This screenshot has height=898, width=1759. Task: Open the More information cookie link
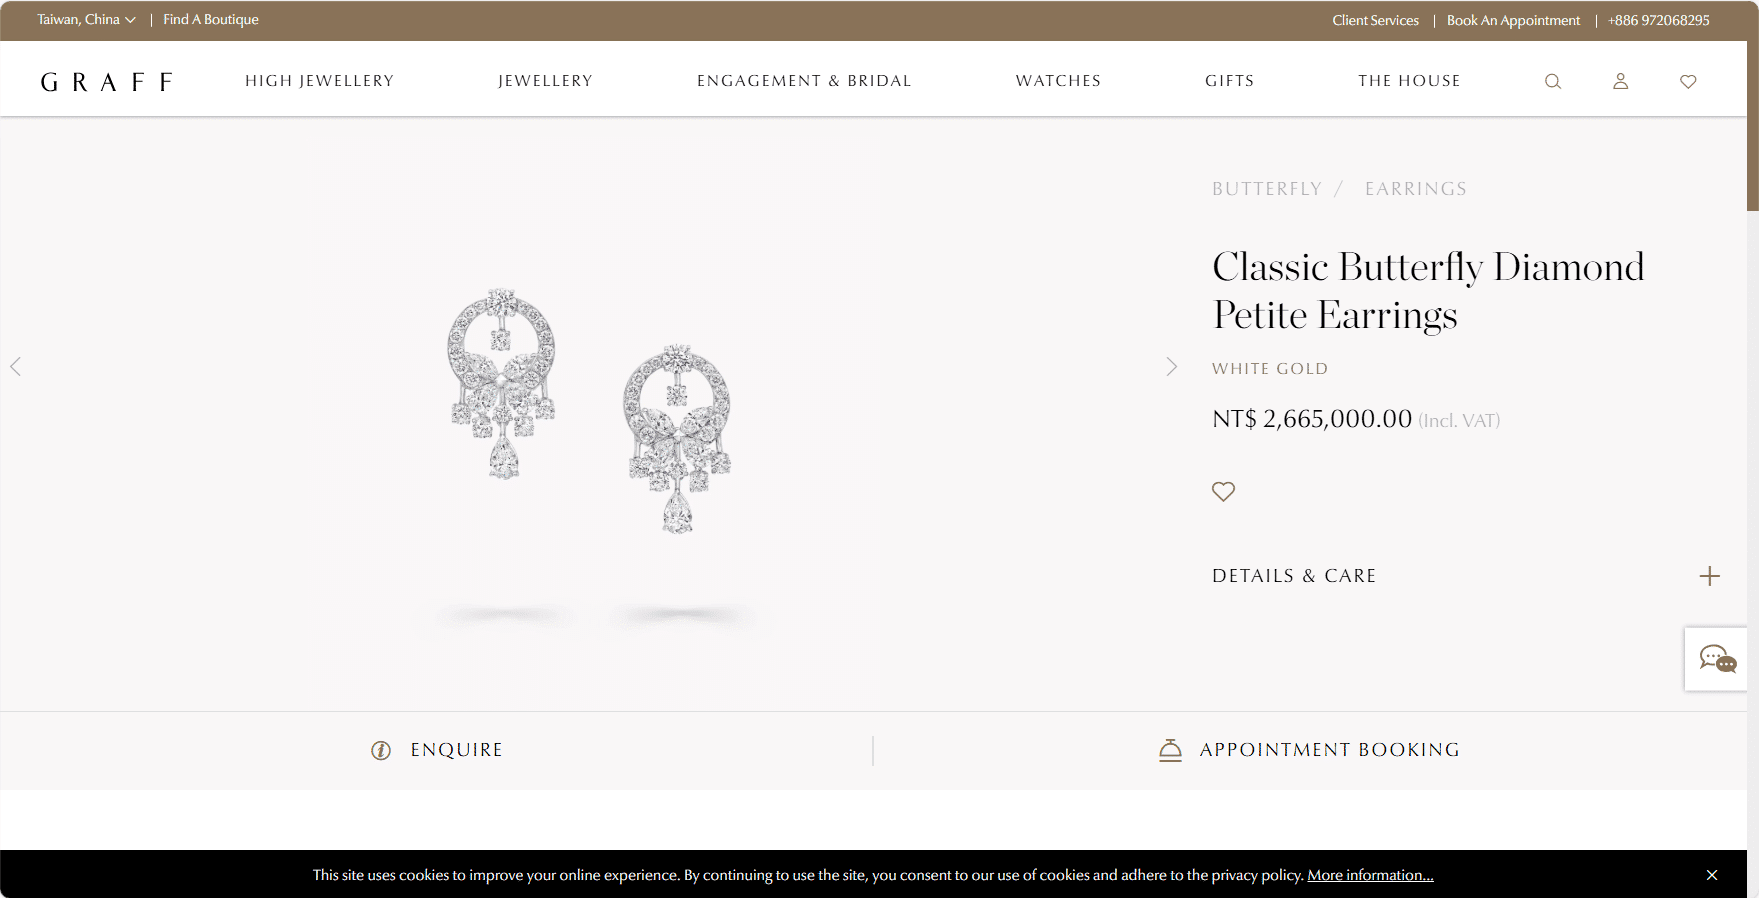[1370, 875]
